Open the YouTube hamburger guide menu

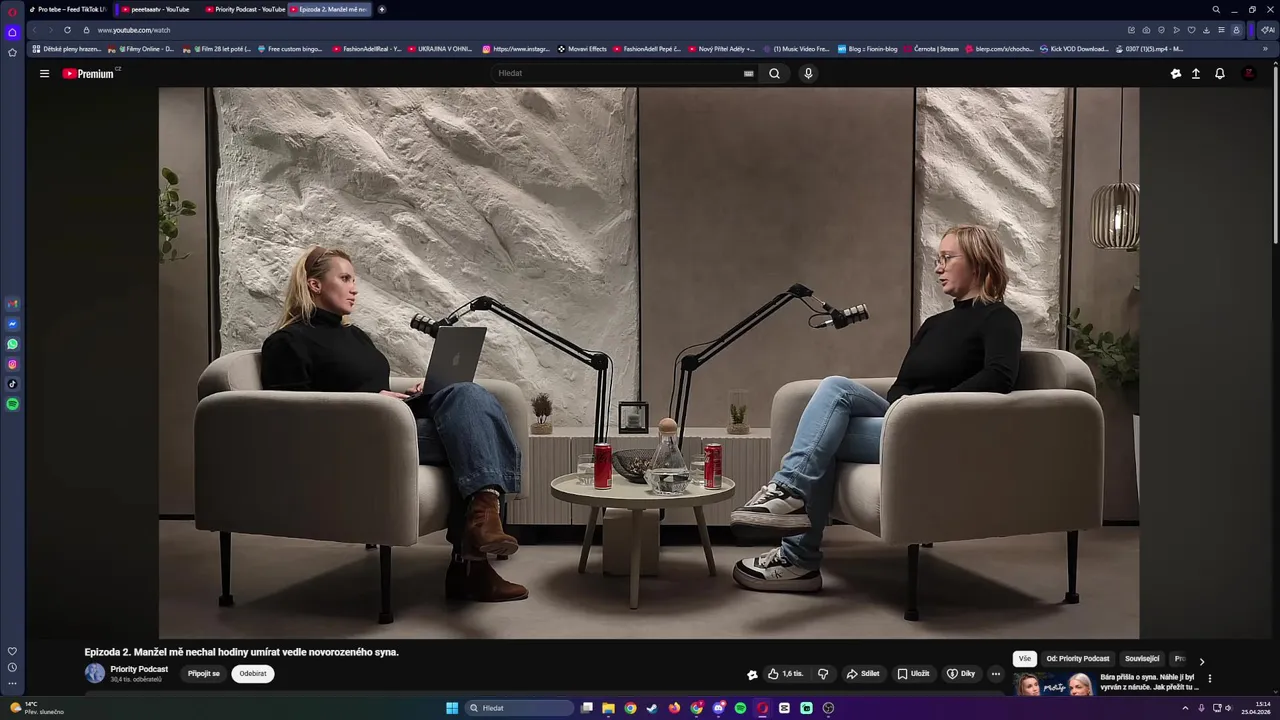click(x=44, y=73)
